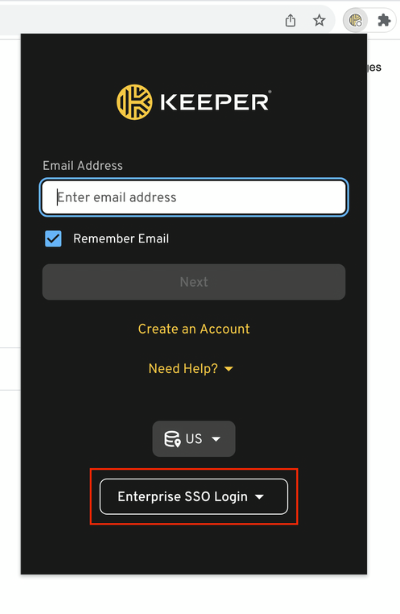Uncheck the Remember Email checkbox
Image resolution: width=400 pixels, height=614 pixels.
pyautogui.click(x=53, y=238)
